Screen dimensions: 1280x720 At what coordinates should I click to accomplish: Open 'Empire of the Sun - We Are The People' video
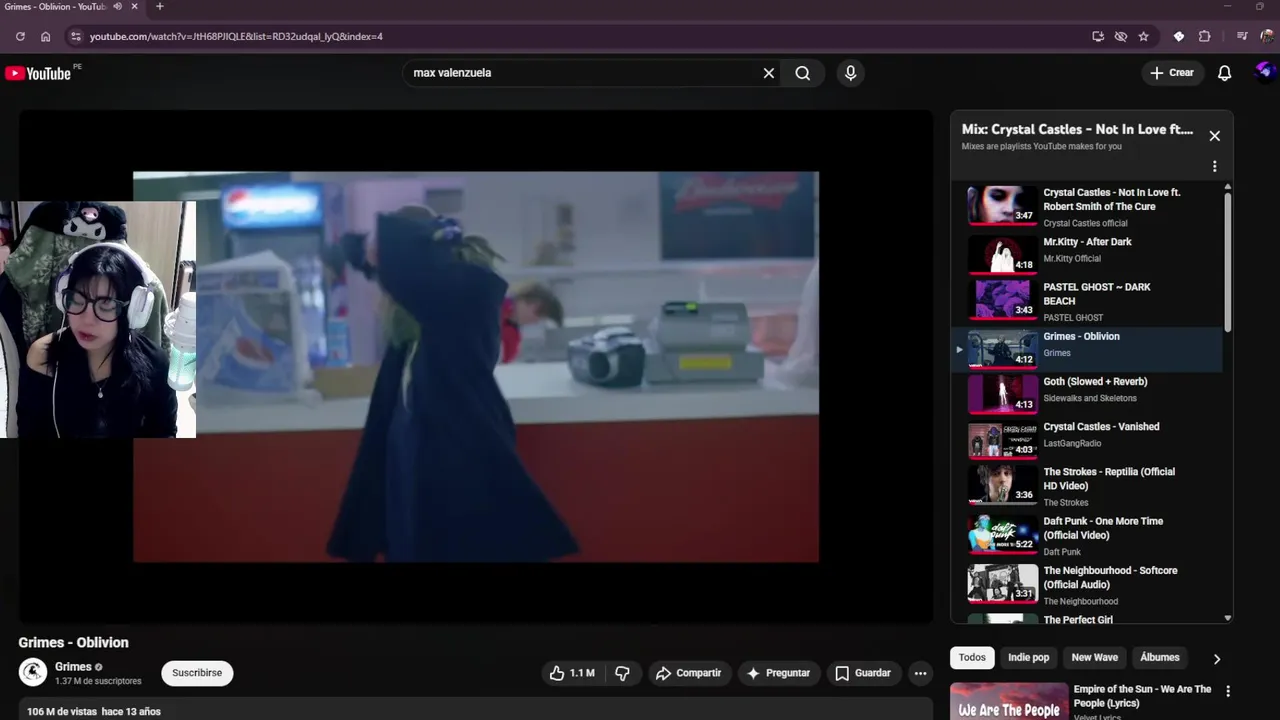click(x=1142, y=695)
